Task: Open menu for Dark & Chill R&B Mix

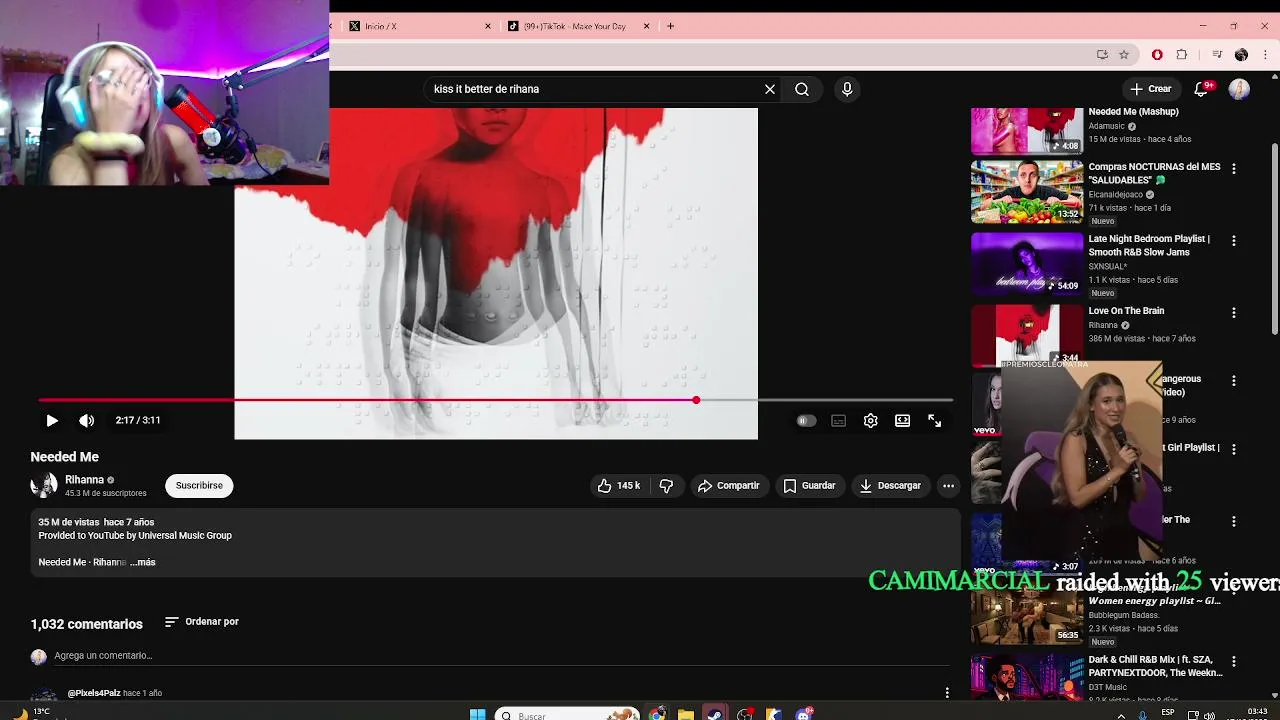Action: [1234, 662]
